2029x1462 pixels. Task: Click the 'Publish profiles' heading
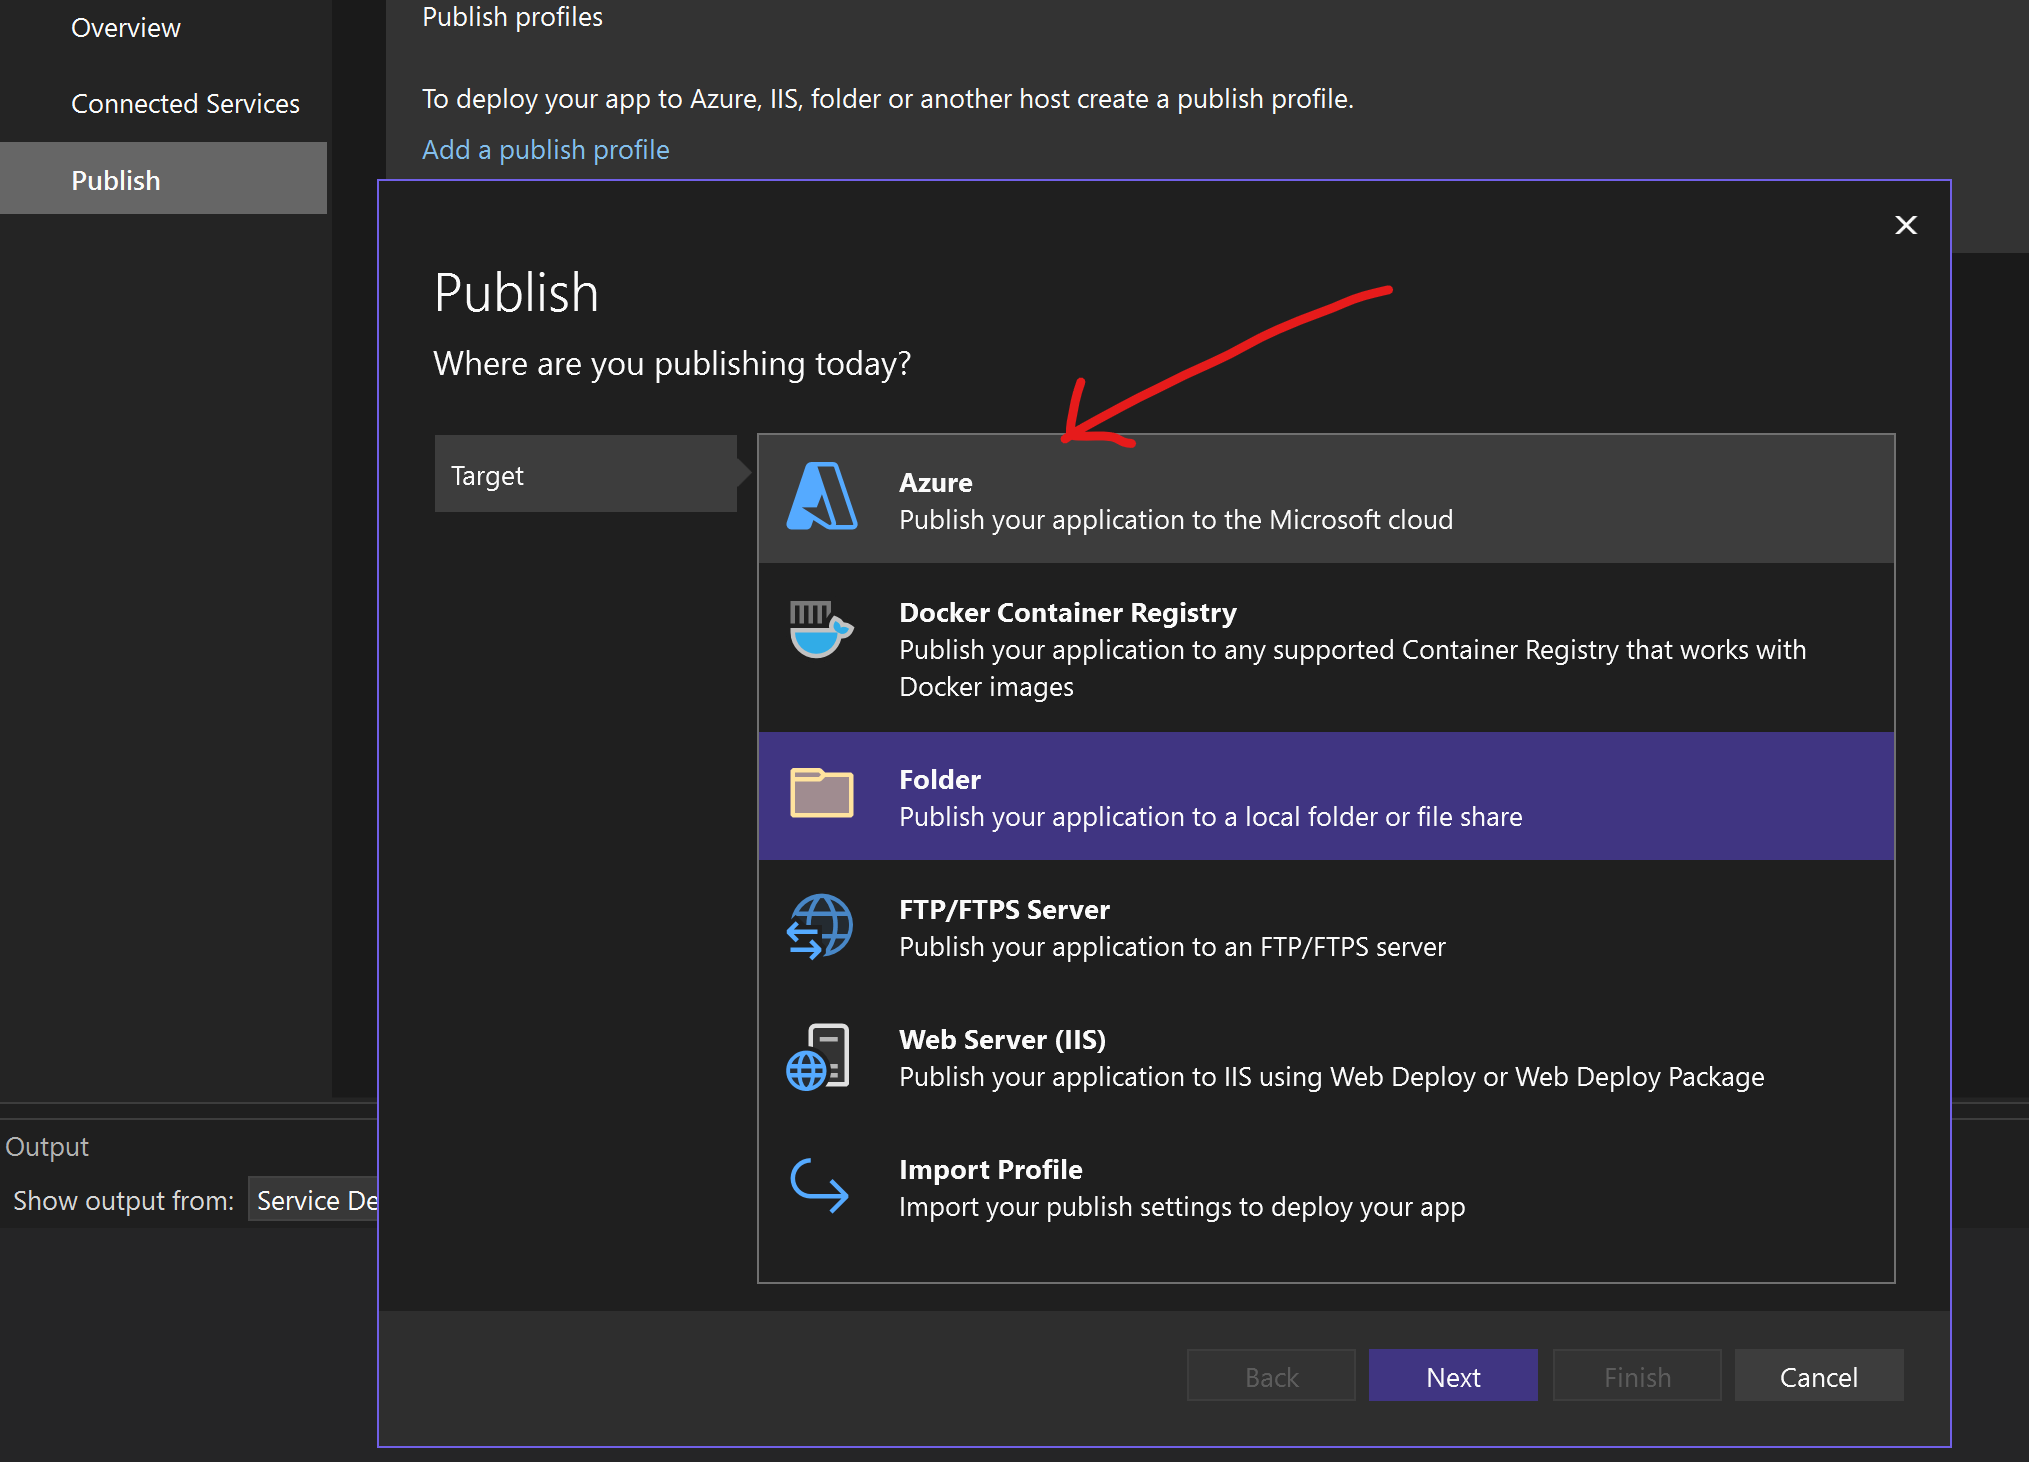coord(512,17)
